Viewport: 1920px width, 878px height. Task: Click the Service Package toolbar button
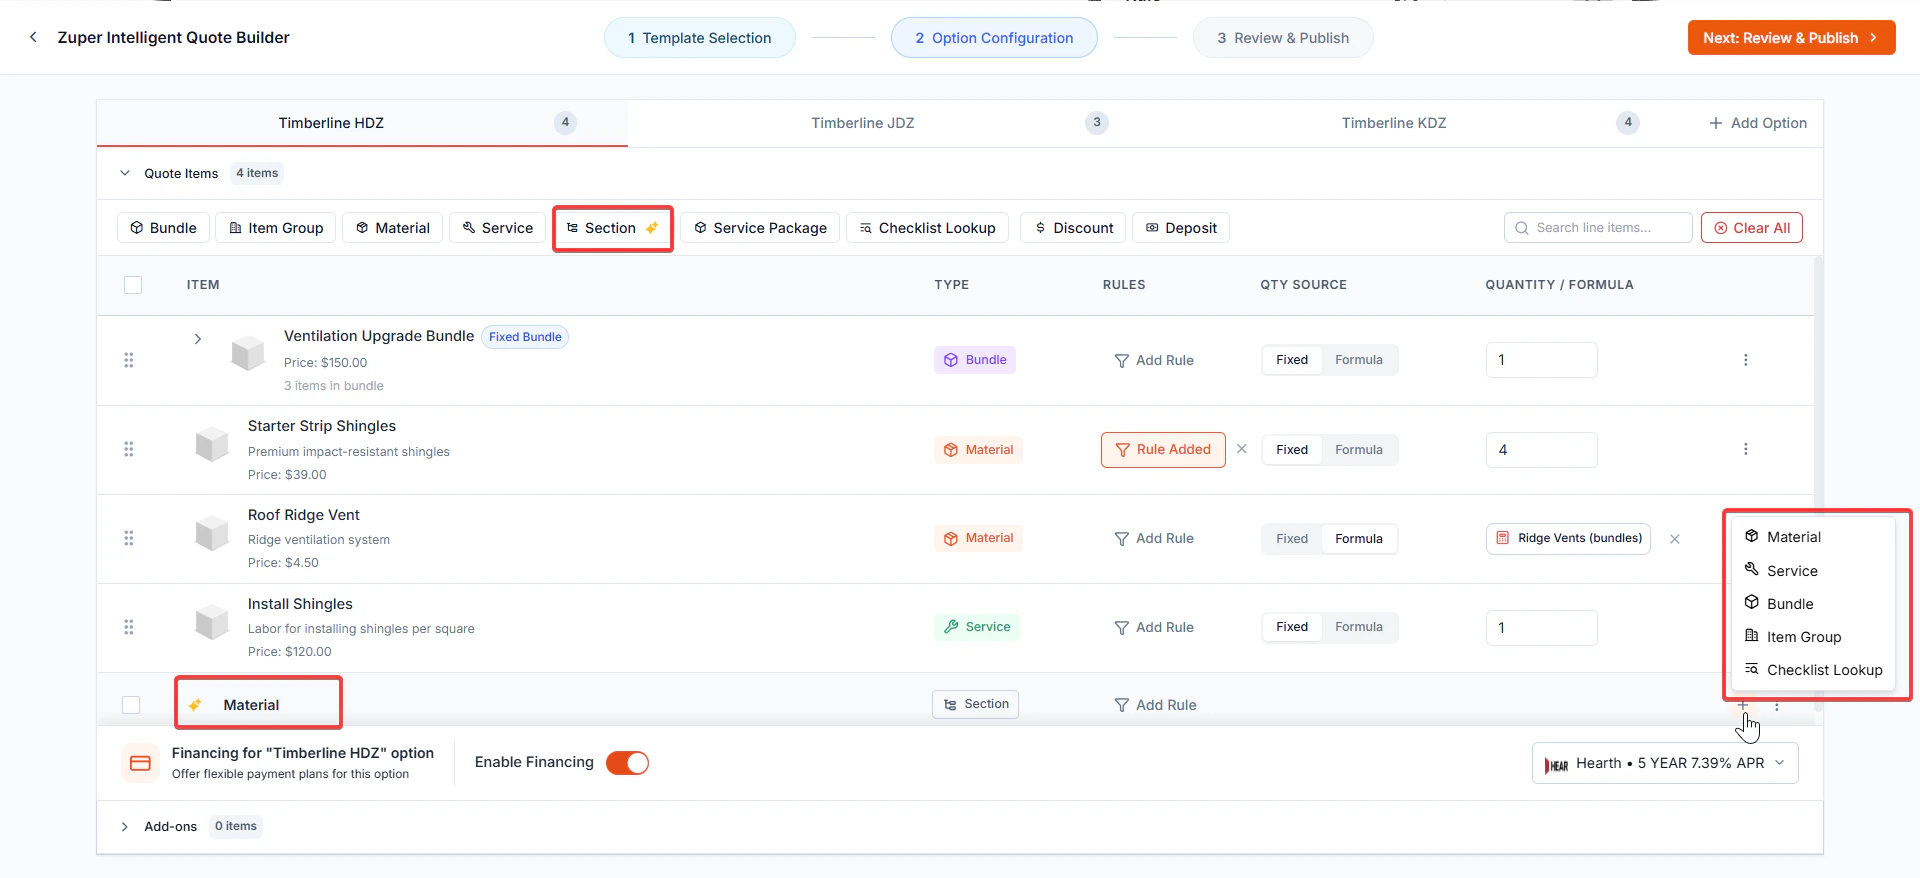(760, 228)
